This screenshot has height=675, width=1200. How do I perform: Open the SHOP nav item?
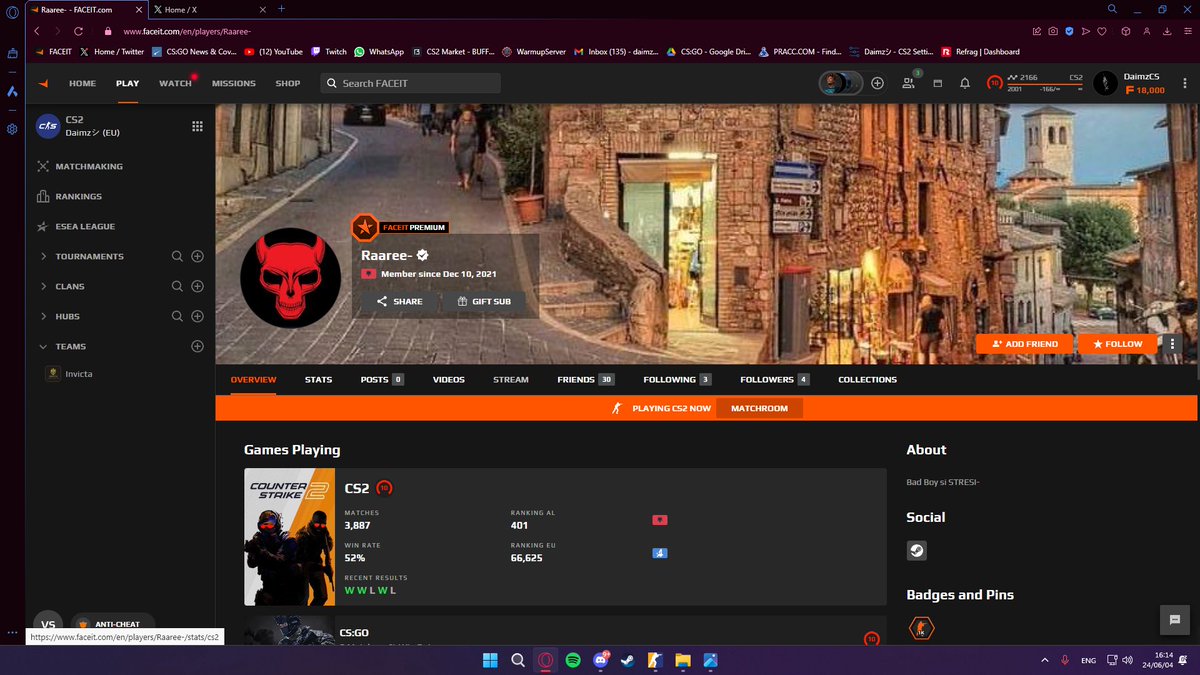point(288,83)
